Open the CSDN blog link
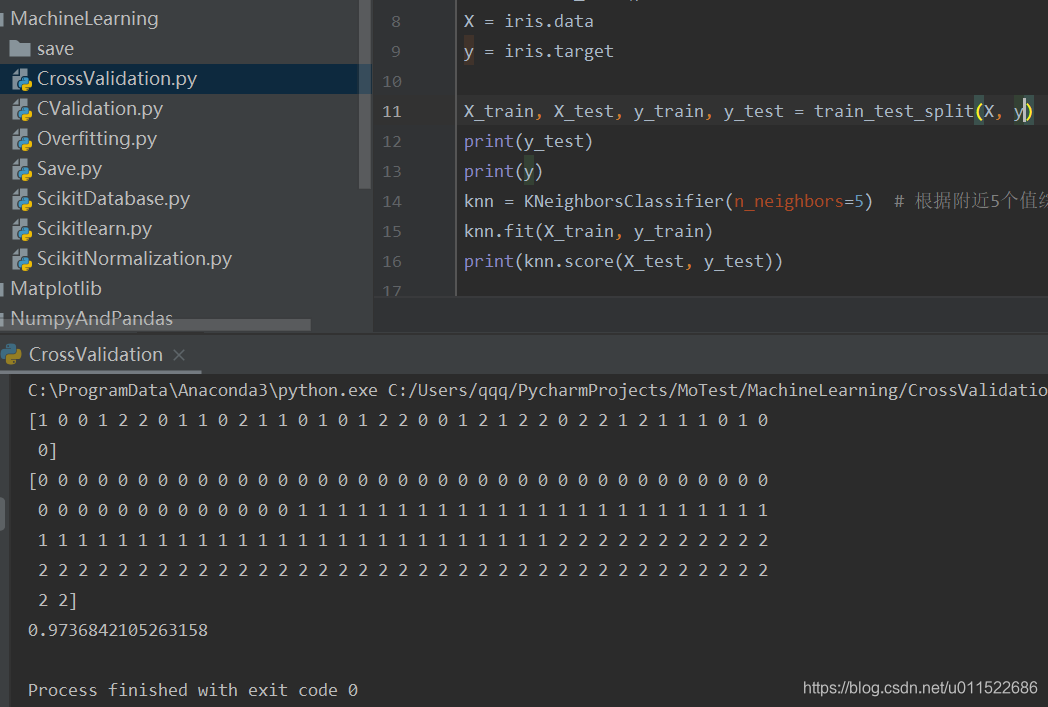Image resolution: width=1048 pixels, height=707 pixels. [x=919, y=687]
